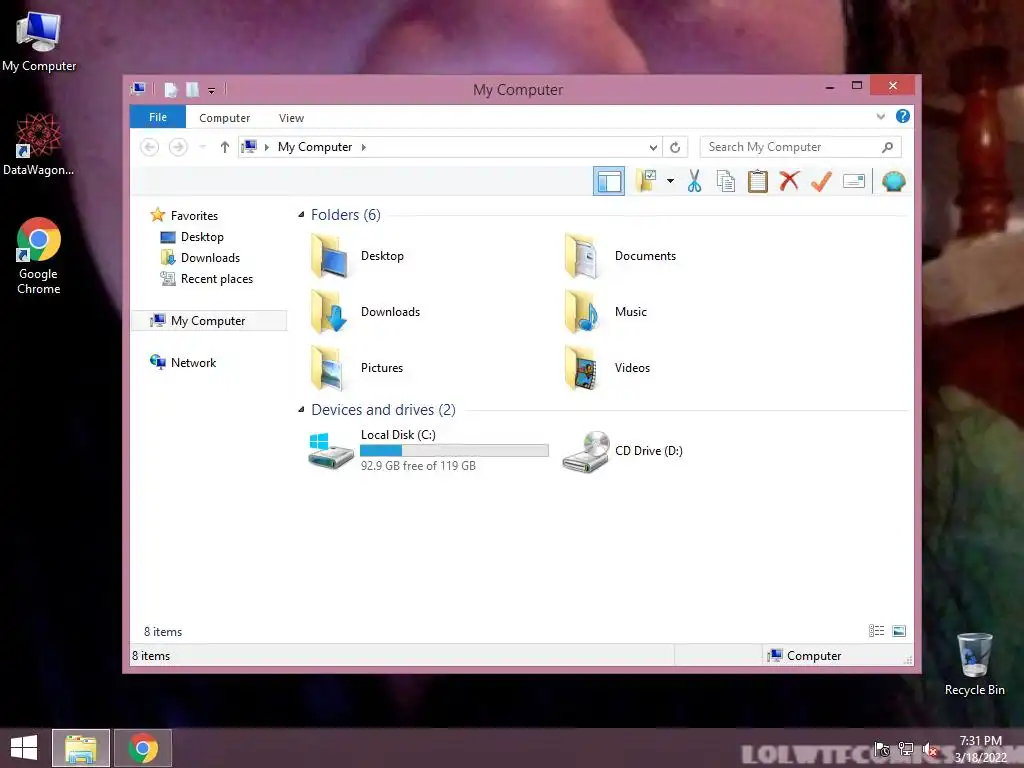Click the Search My Computer field
This screenshot has height=768, width=1024.
point(800,147)
